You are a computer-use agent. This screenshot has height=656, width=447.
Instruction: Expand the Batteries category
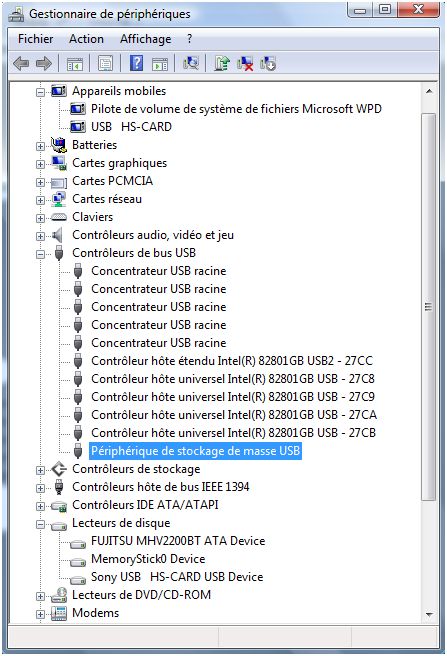pyautogui.click(x=40, y=146)
